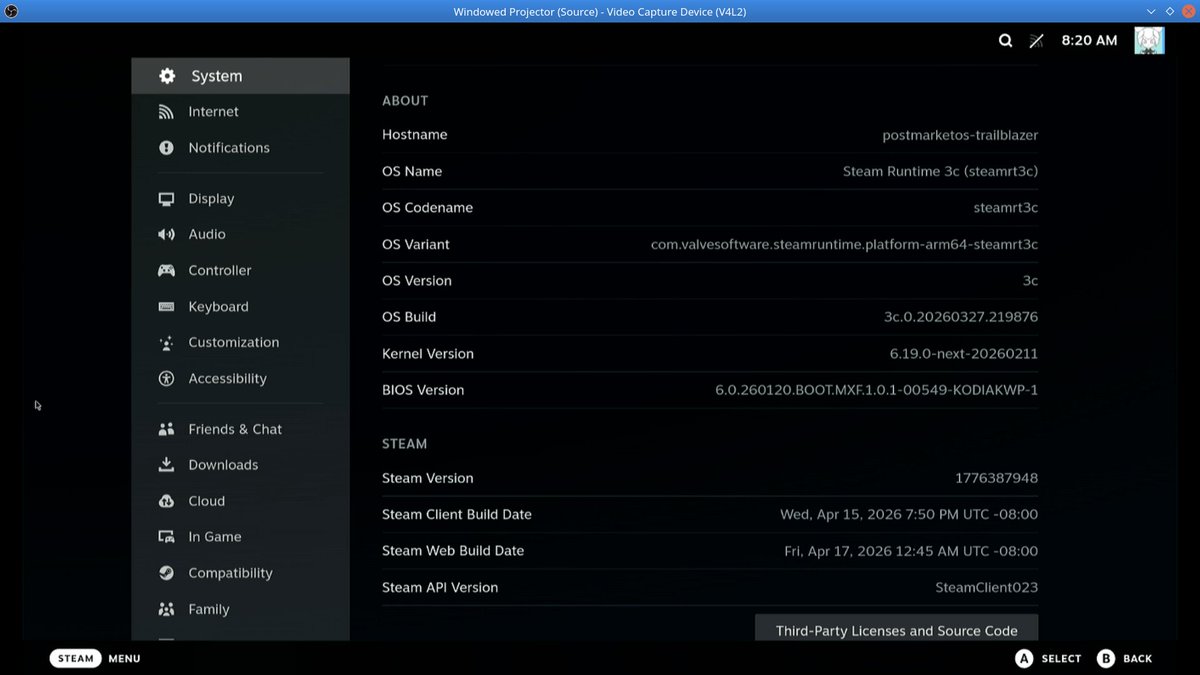Click the title bar keep-above diamond icon

coord(1170,11)
